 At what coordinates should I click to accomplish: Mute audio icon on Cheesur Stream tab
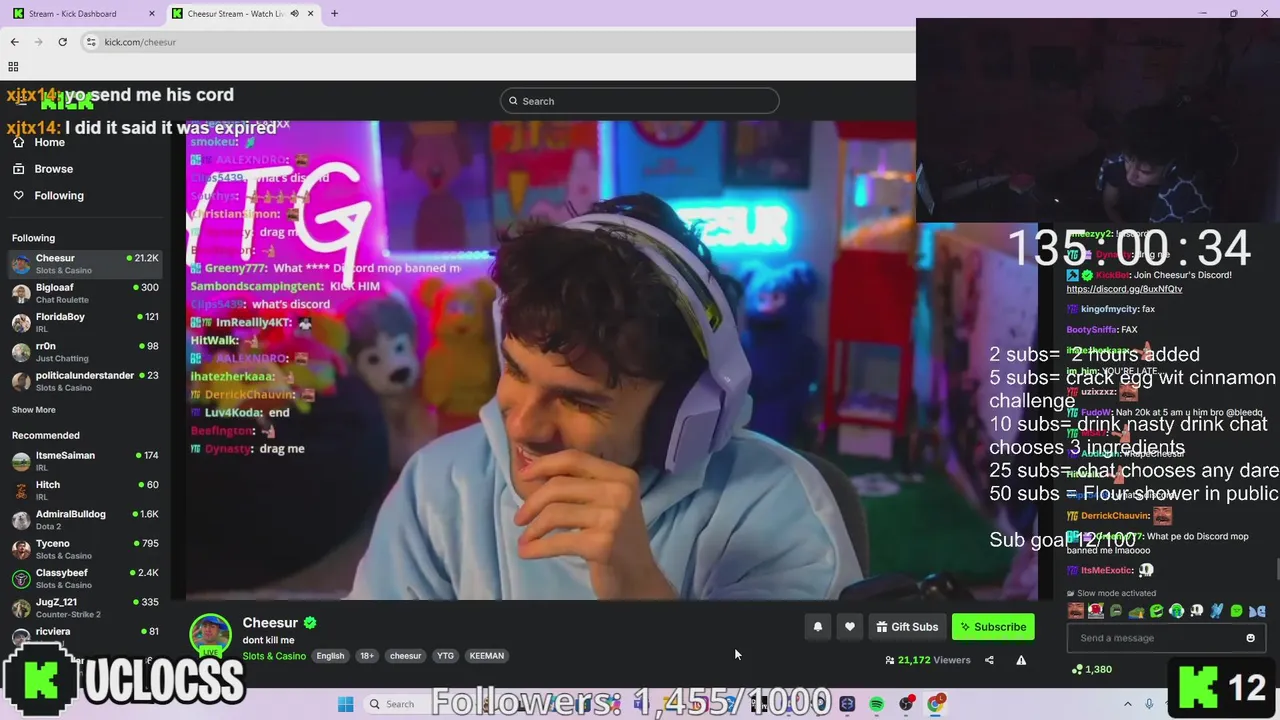point(294,14)
